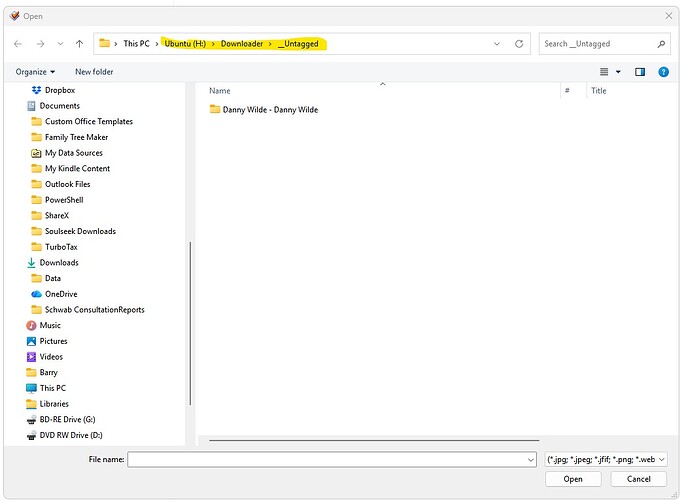The width and height of the screenshot is (681, 500).
Task: Expand the address bar history dropdown
Action: 497,44
